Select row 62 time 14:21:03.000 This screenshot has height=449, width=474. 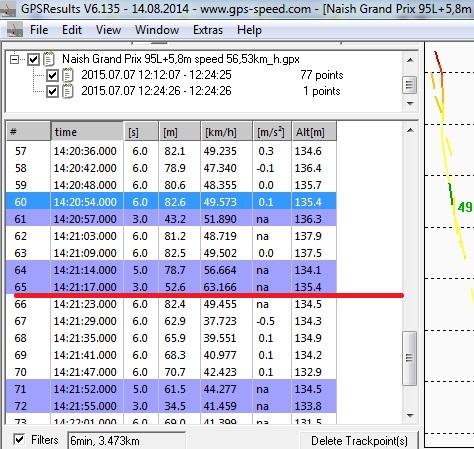(x=85, y=236)
